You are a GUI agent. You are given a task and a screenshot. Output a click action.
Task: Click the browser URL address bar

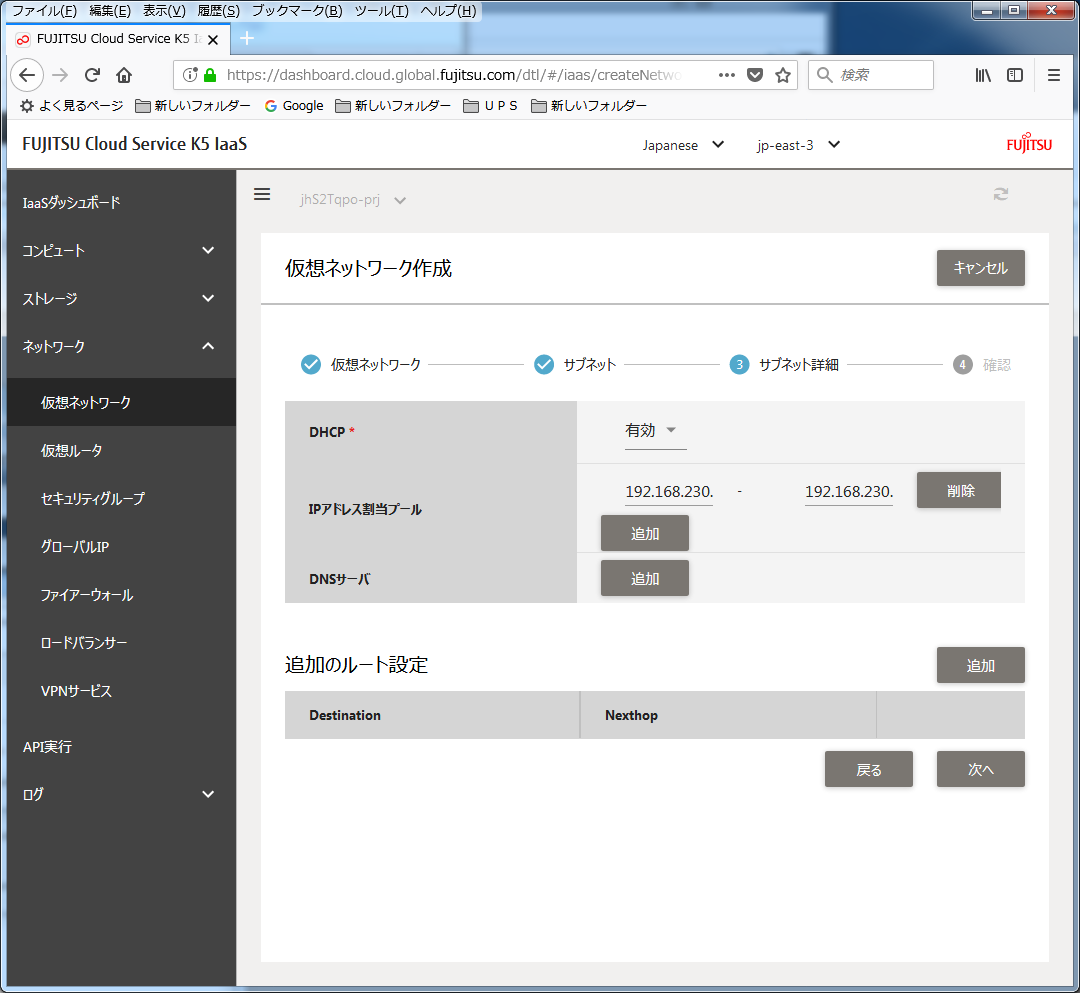(455, 74)
